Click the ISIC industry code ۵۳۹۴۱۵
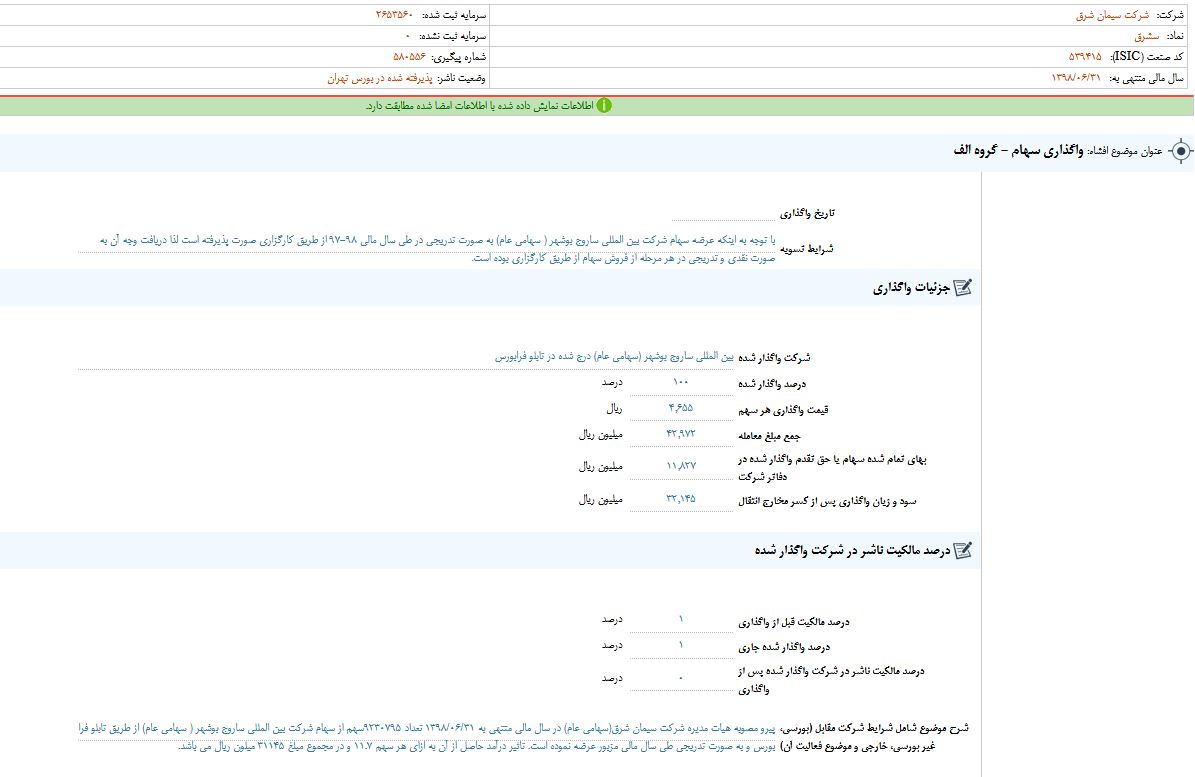The image size is (1195, 777). pos(1084,57)
